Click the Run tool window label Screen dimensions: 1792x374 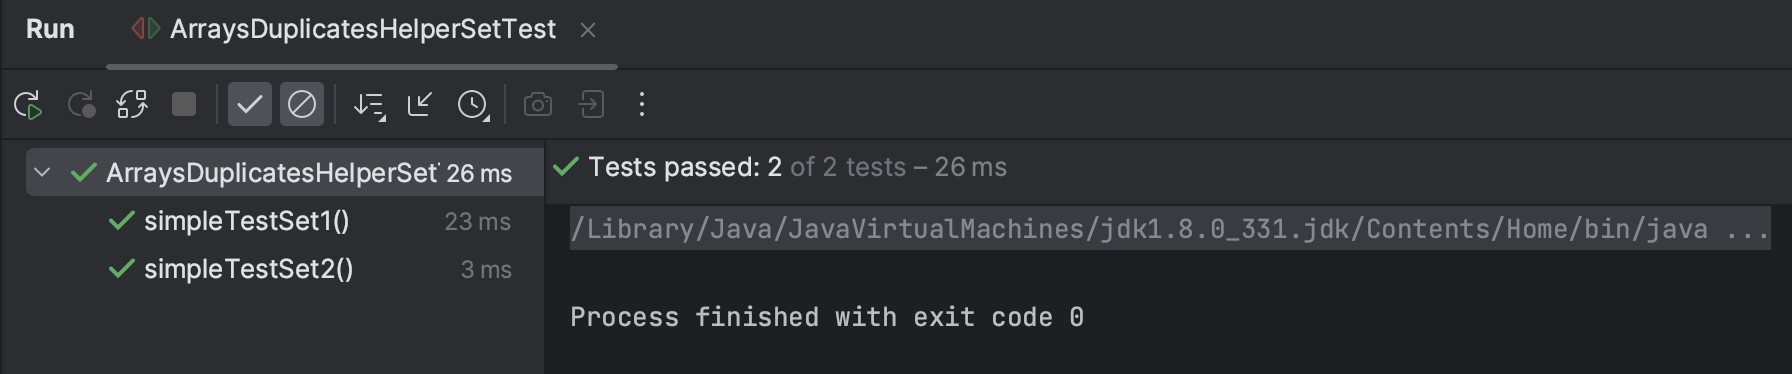(x=50, y=30)
